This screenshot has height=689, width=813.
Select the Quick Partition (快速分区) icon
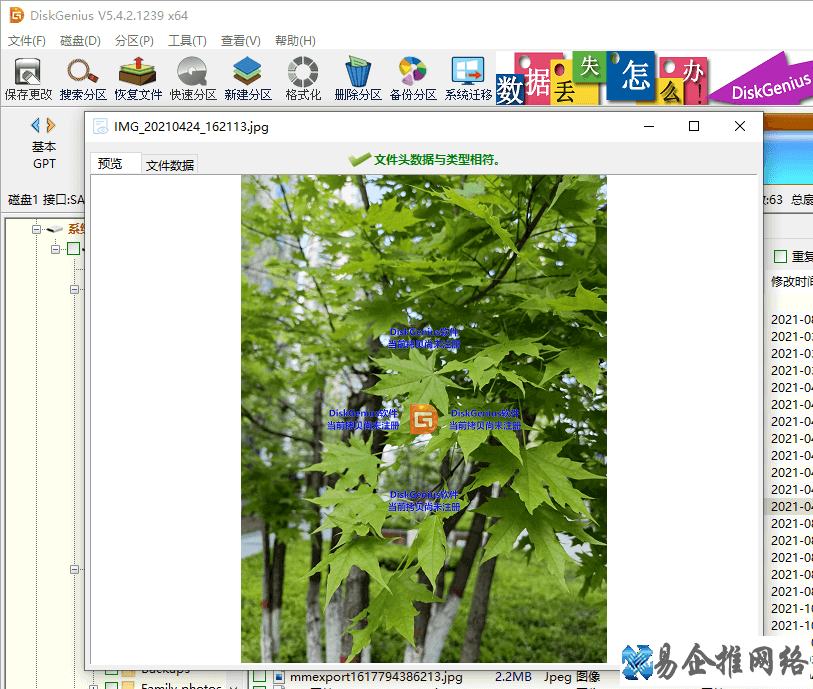[193, 78]
